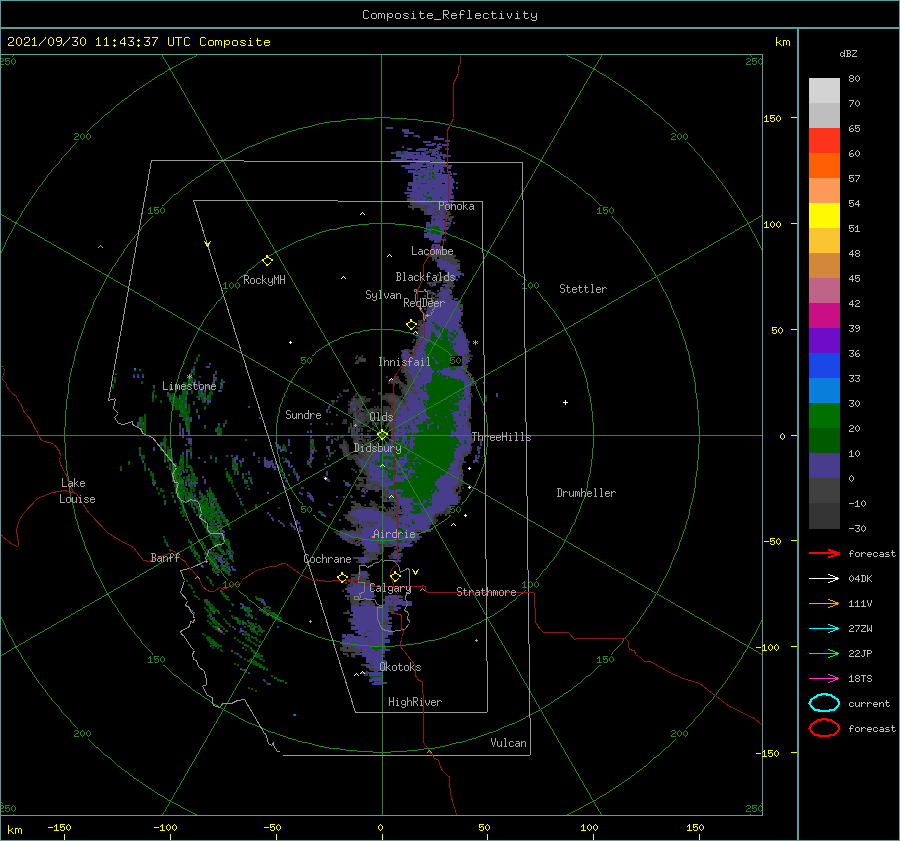Click the yellow diamond marker near Cochrane
The width and height of the screenshot is (900, 841).
point(343,577)
